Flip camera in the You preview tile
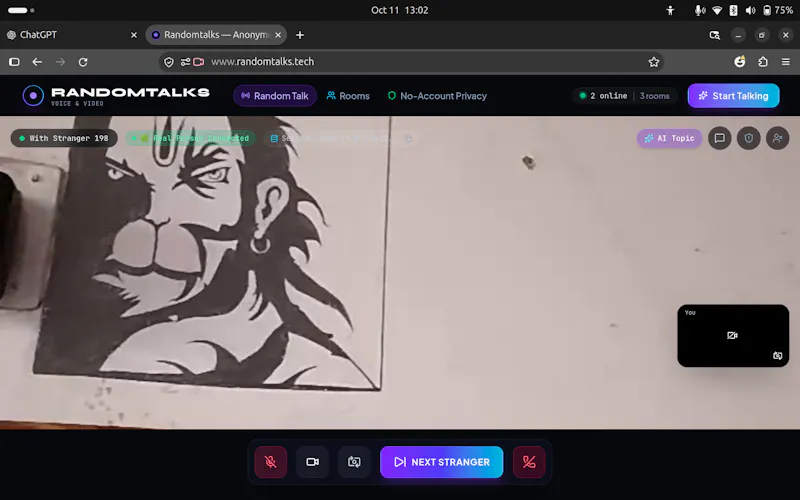 pyautogui.click(x=778, y=356)
